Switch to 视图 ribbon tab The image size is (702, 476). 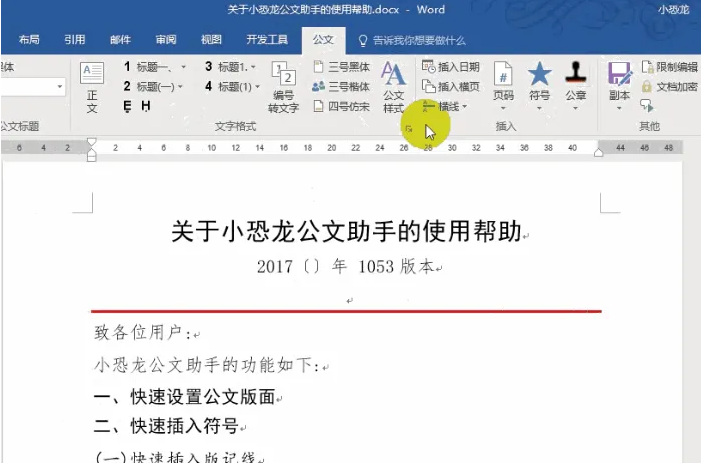pyautogui.click(x=211, y=40)
